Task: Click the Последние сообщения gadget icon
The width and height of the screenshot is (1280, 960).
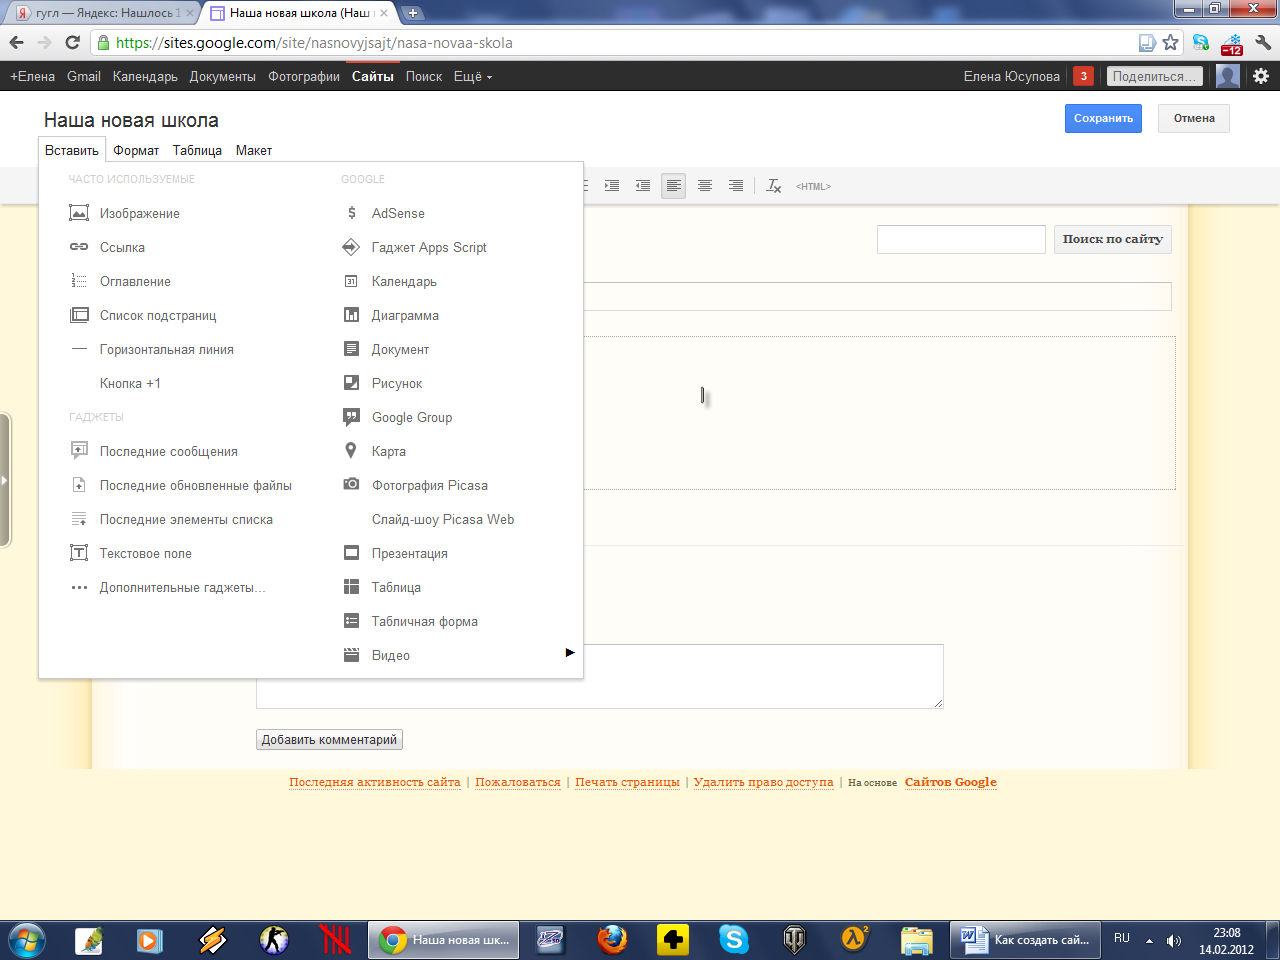Action: (79, 451)
